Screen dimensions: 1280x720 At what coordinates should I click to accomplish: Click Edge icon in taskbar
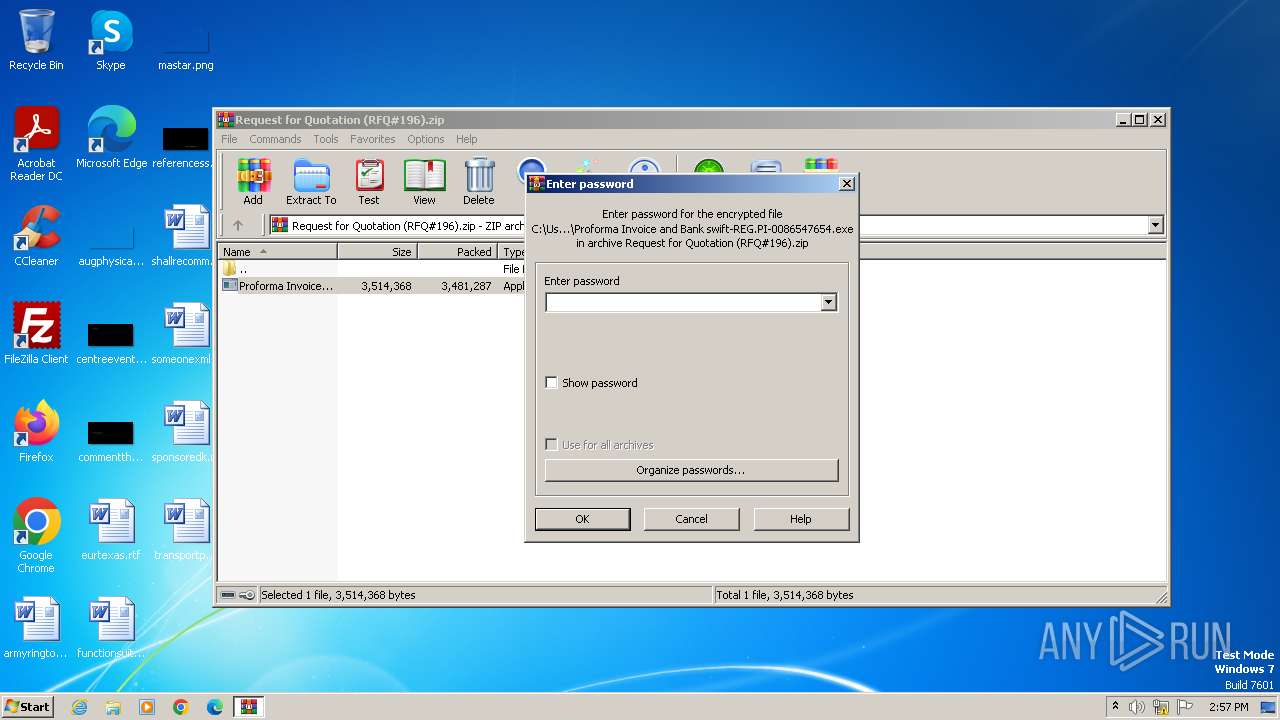215,707
